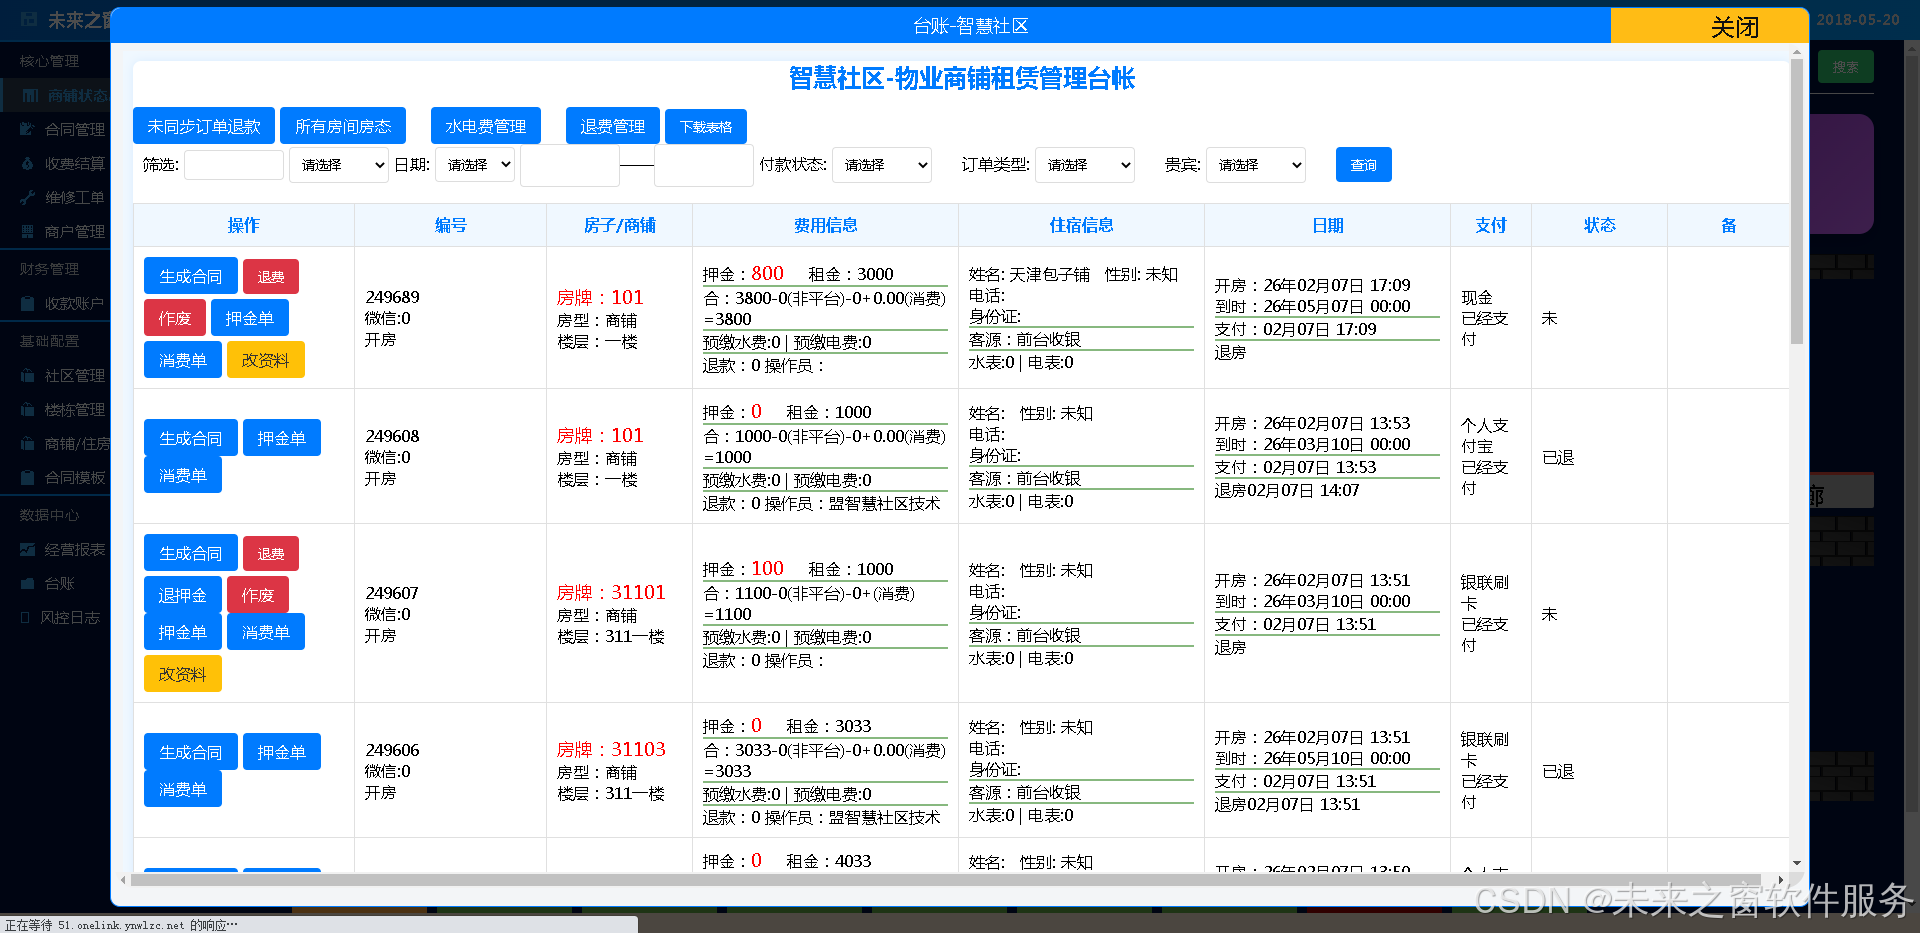
Task: Open the 退费管理 tab button
Action: 612,126
